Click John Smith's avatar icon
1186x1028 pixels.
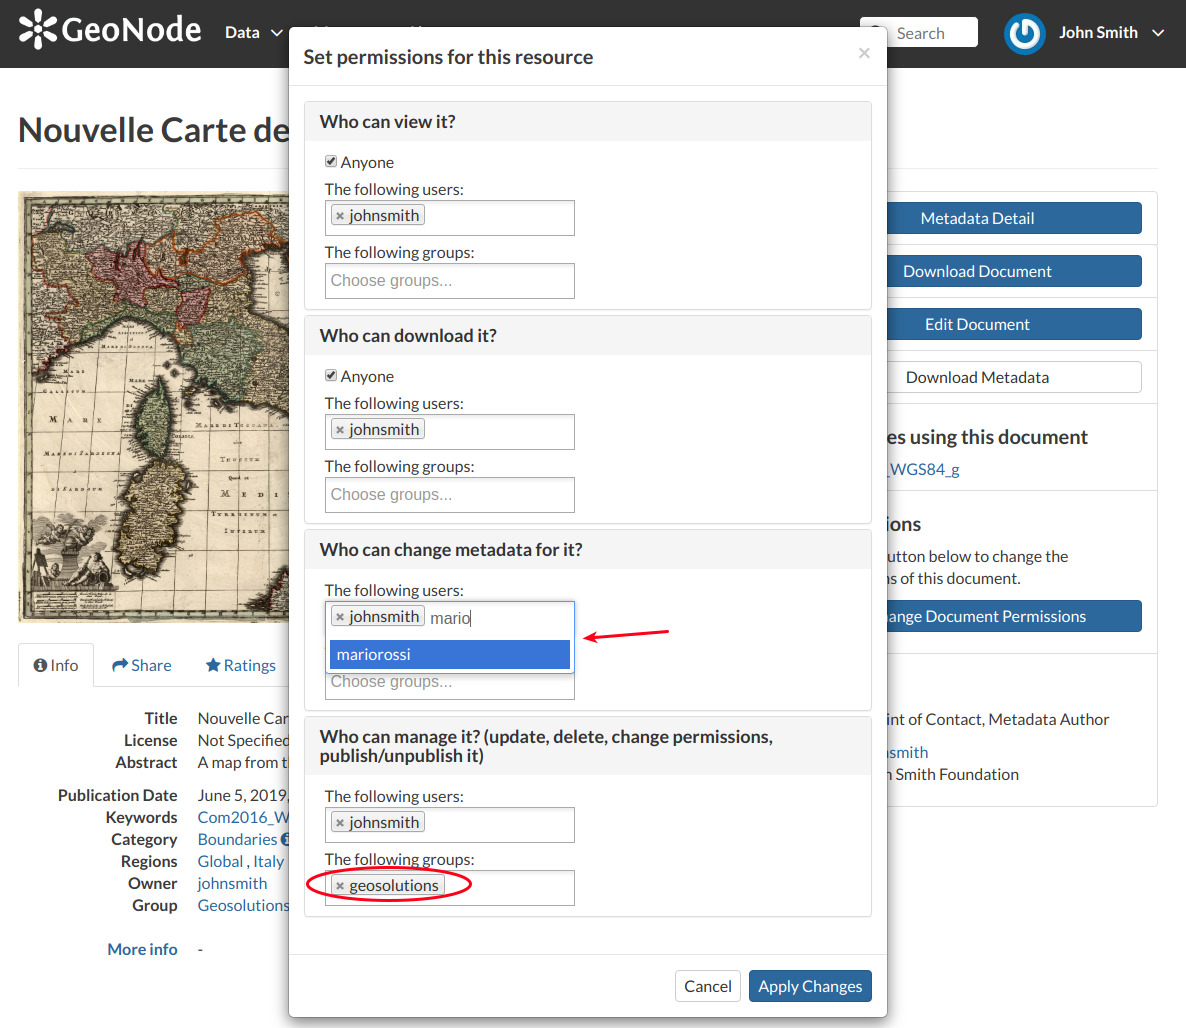tap(1024, 33)
